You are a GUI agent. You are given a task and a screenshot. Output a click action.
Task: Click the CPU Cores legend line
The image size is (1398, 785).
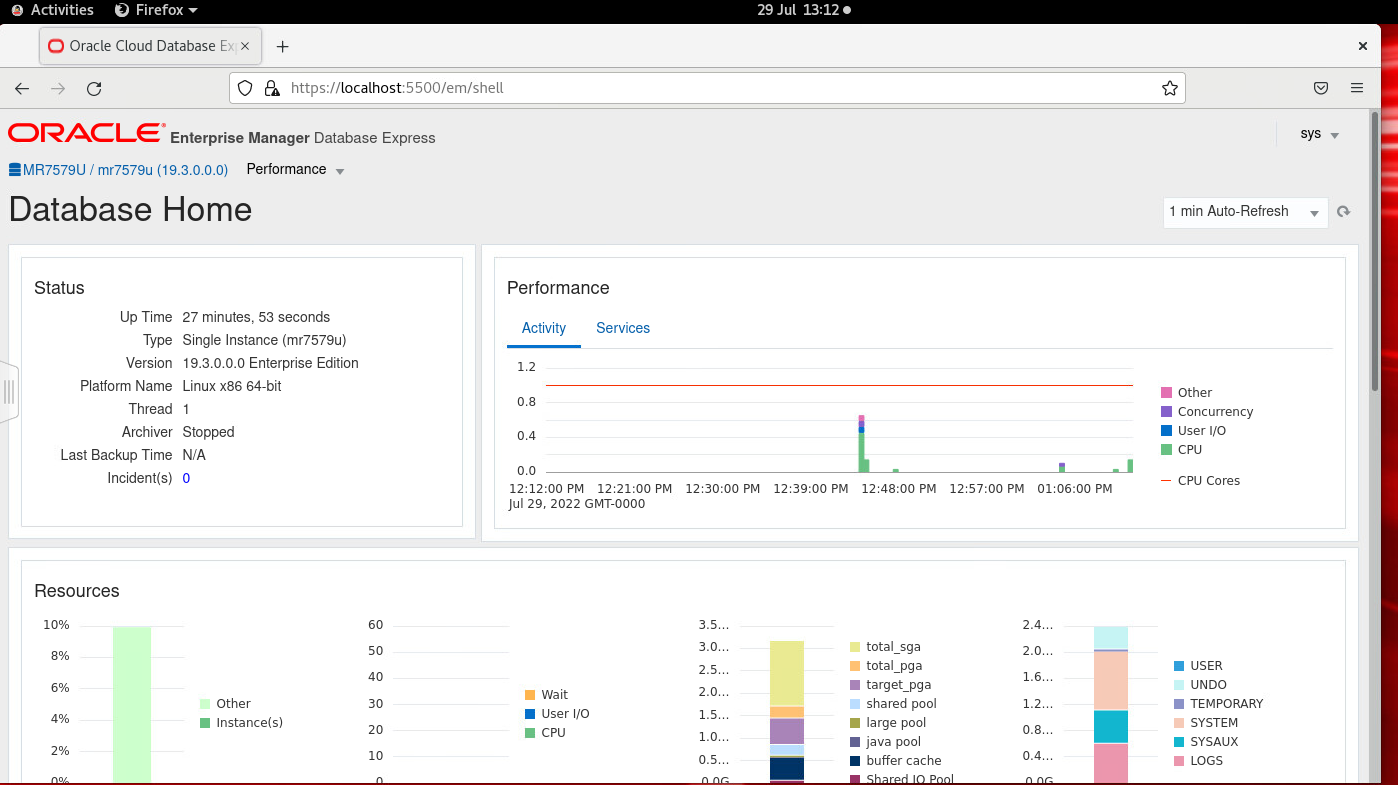tap(1166, 481)
